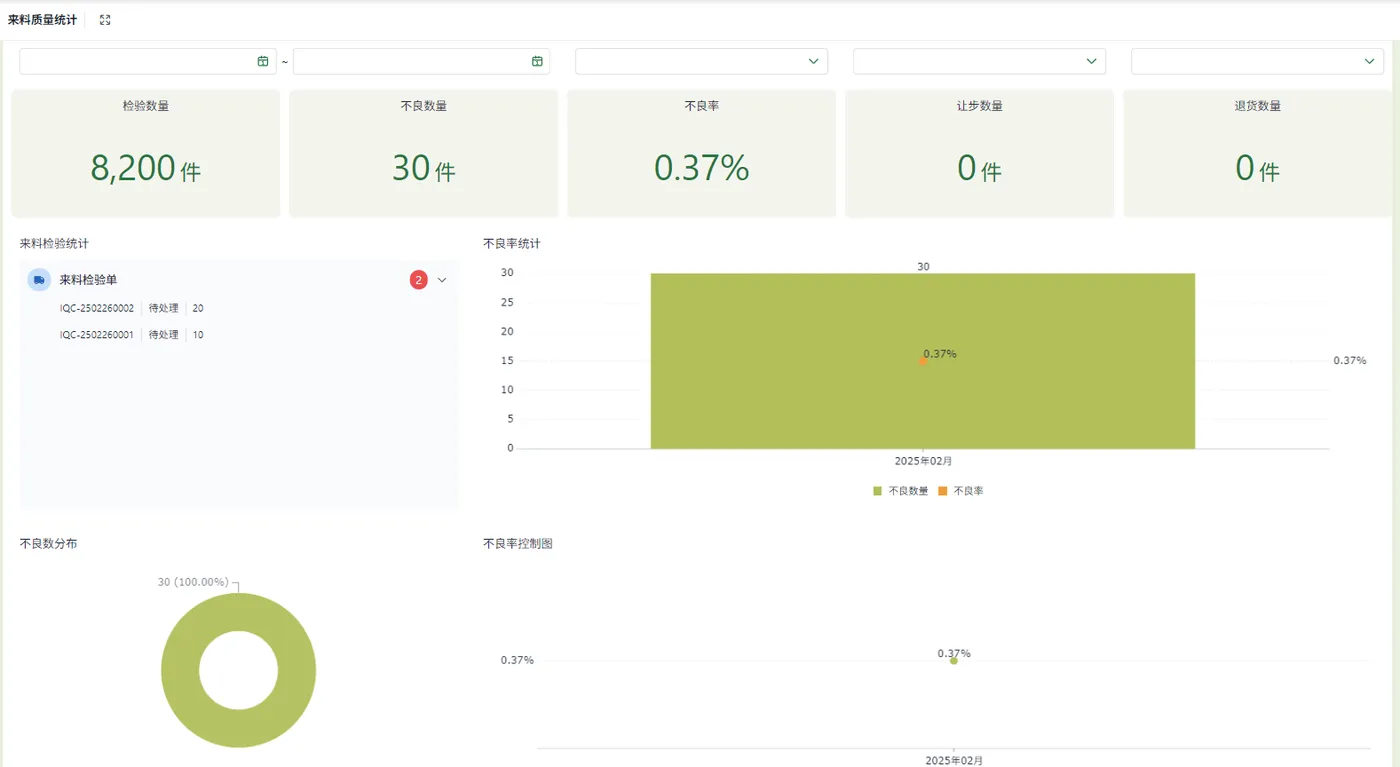Viewport: 1400px width, 767px height.
Task: Open the first filter dropdown
Action: click(x=701, y=61)
